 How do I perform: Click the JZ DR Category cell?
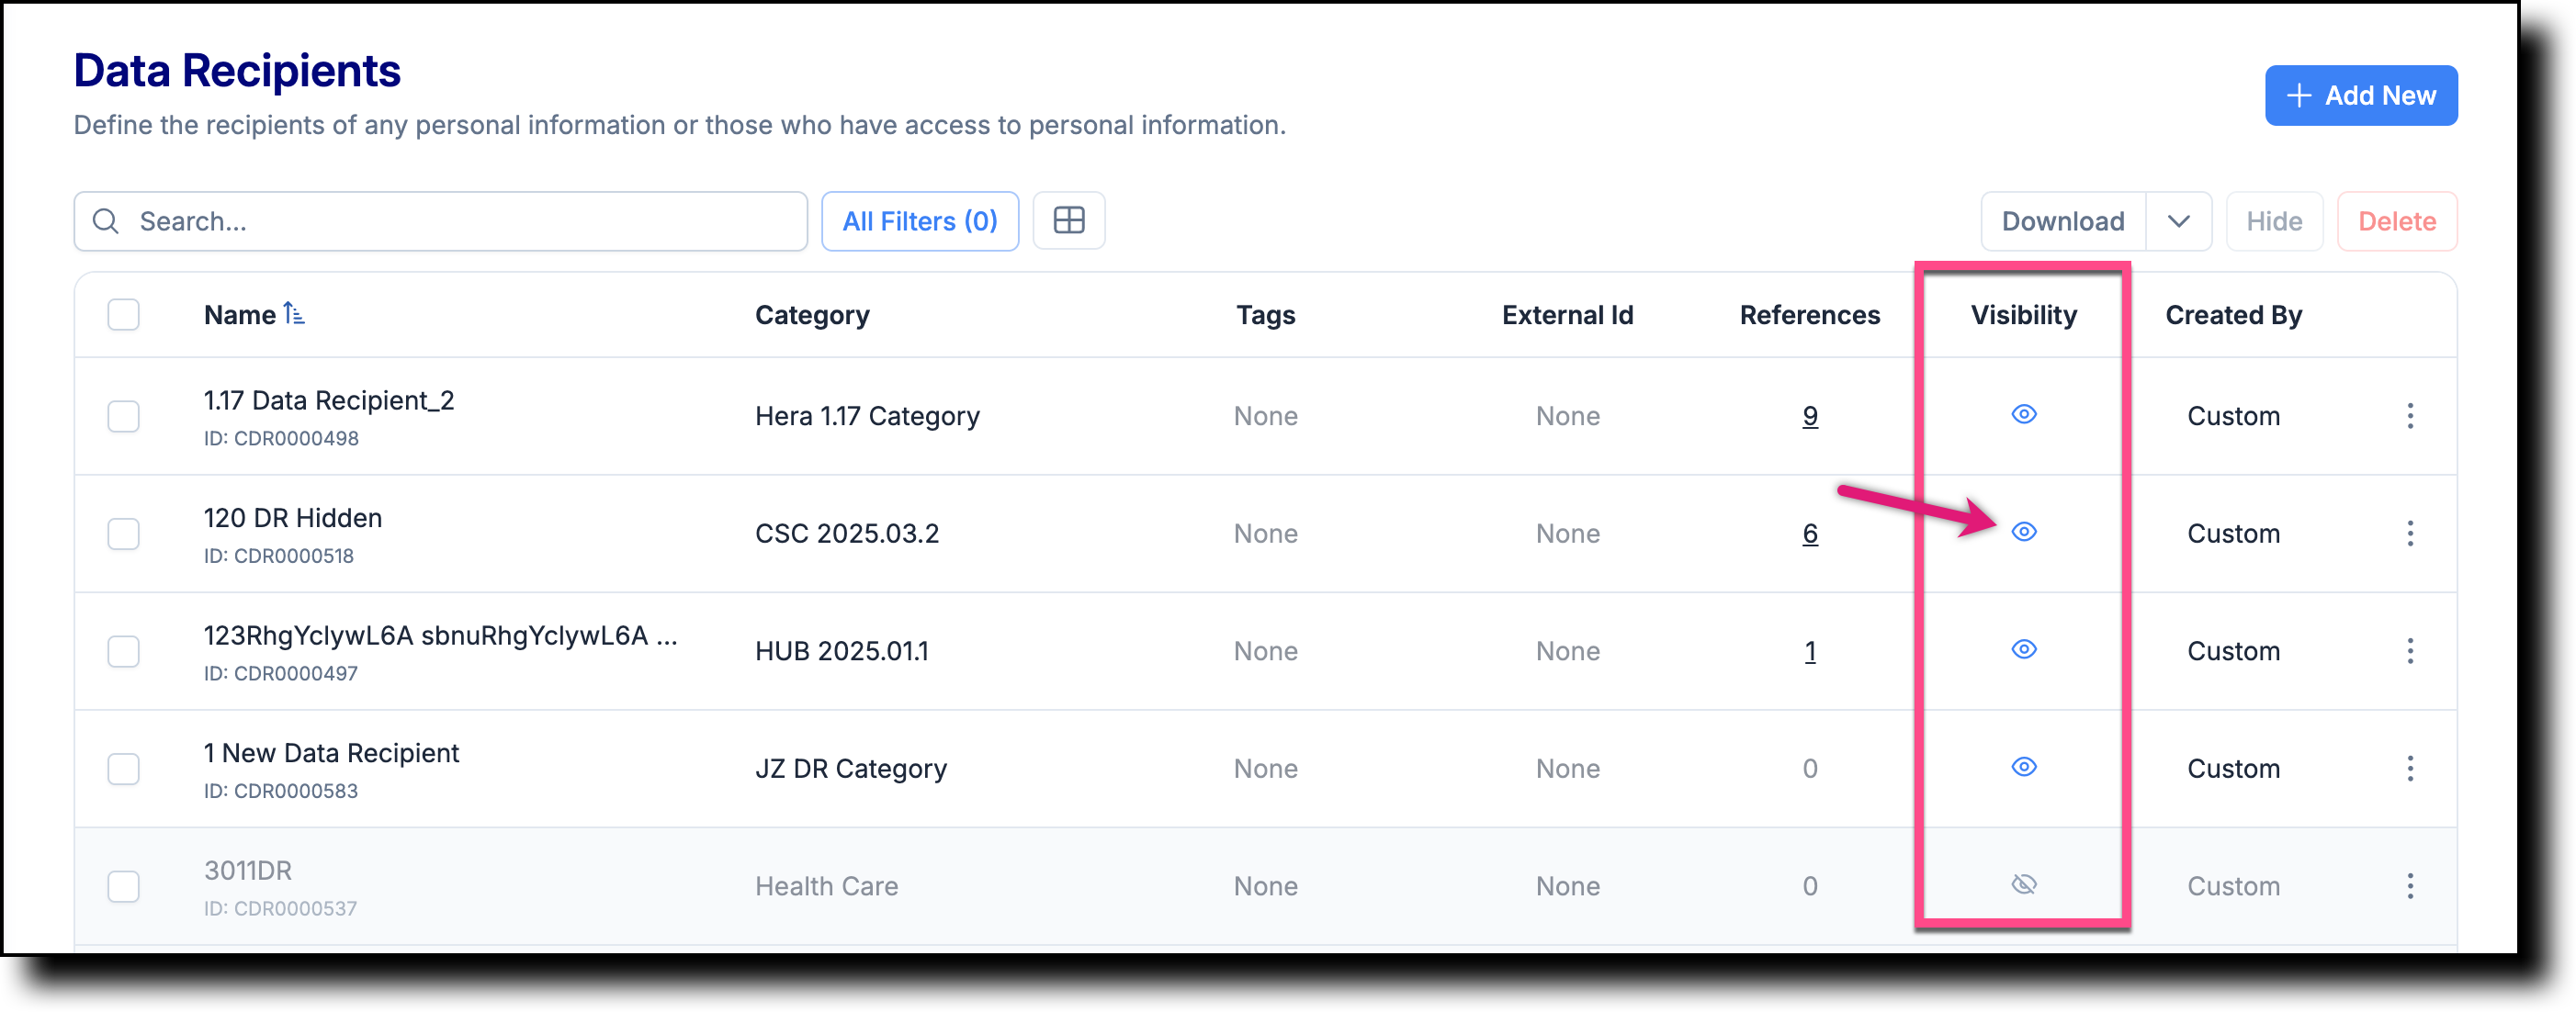(851, 768)
